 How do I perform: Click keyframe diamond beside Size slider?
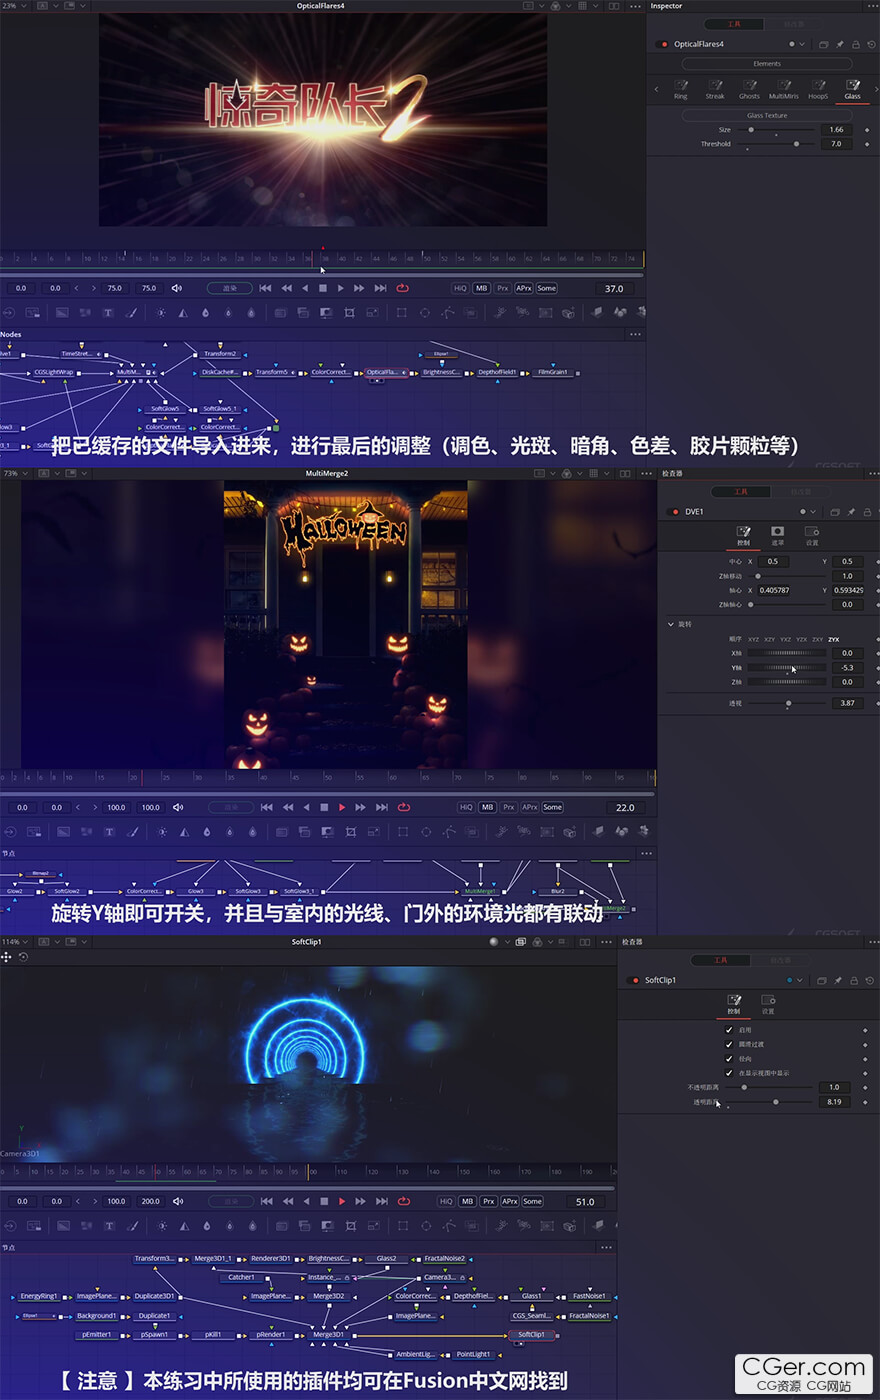coord(866,130)
